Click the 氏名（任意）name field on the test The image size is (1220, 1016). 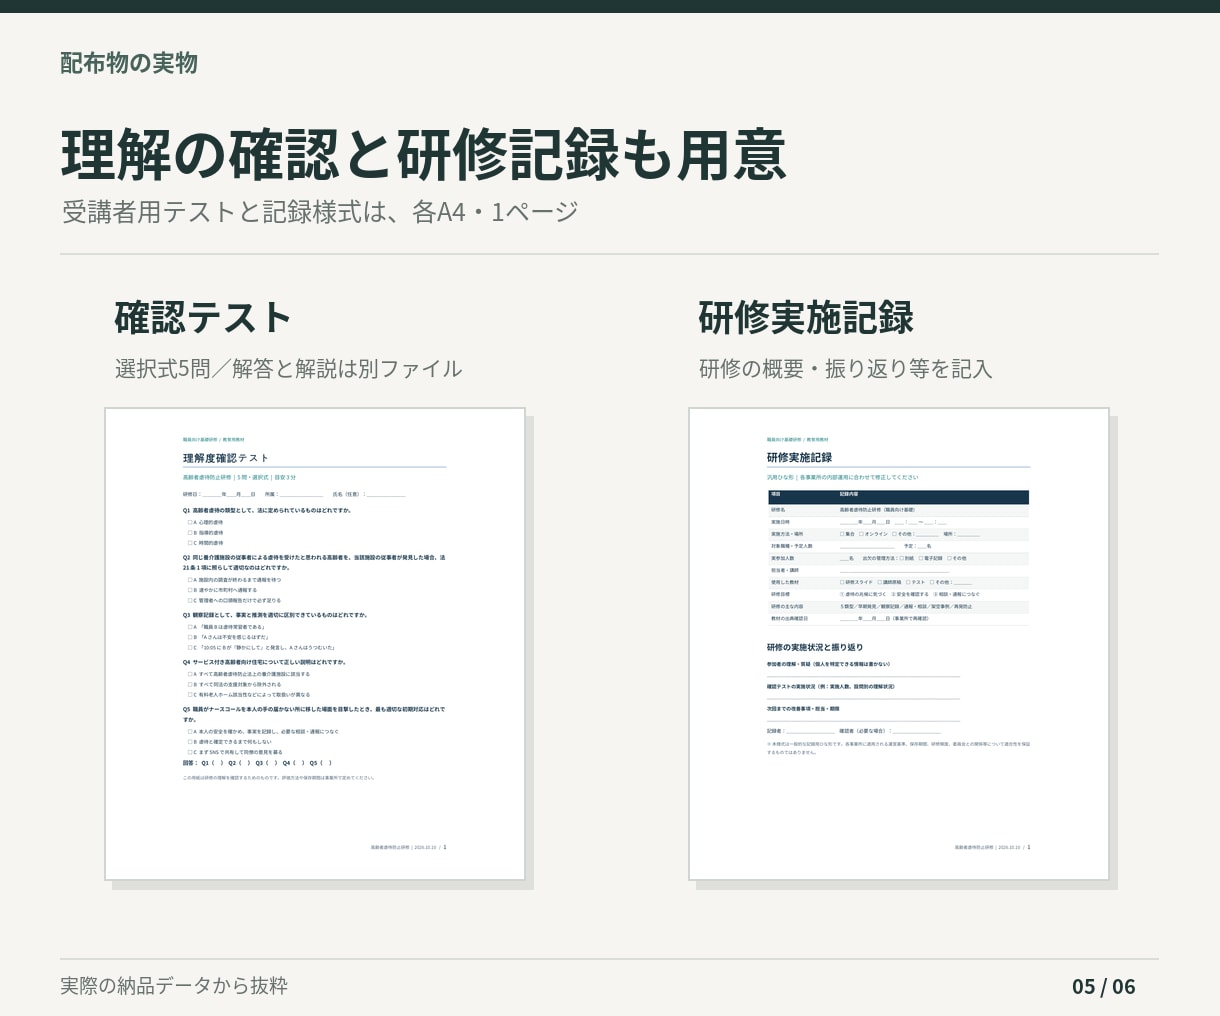coord(369,494)
